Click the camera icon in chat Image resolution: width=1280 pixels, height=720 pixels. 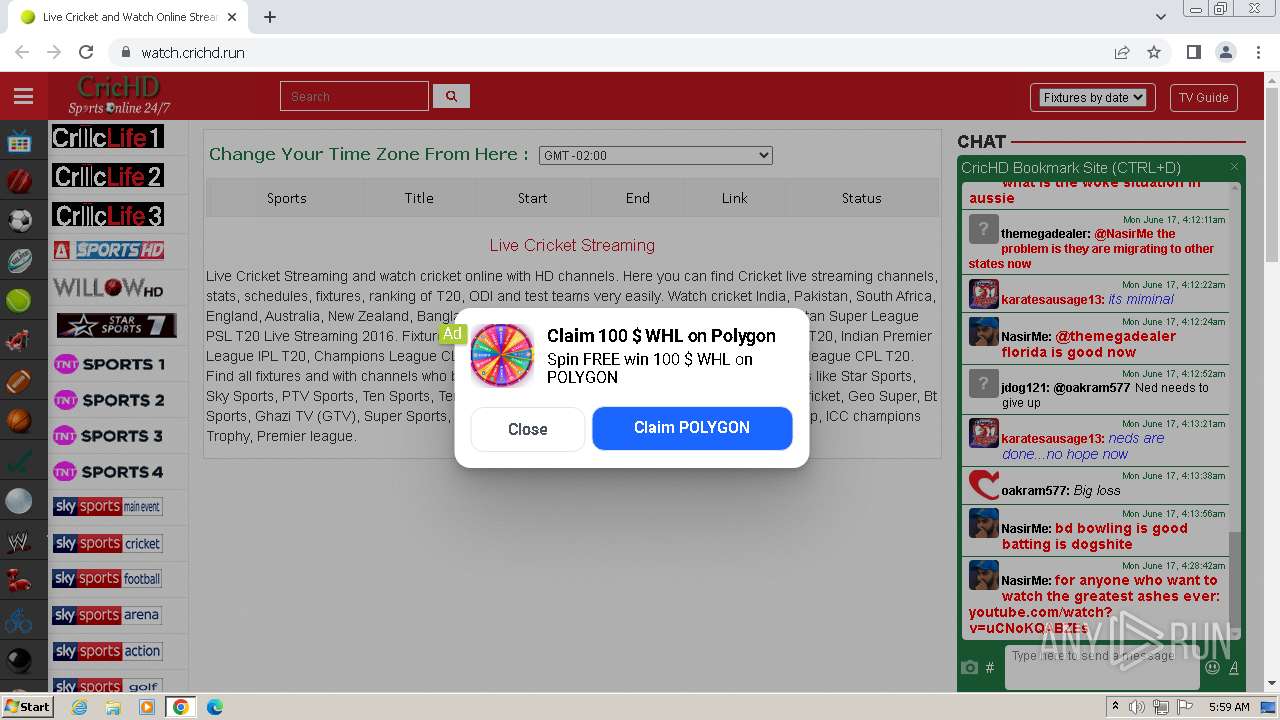969,667
